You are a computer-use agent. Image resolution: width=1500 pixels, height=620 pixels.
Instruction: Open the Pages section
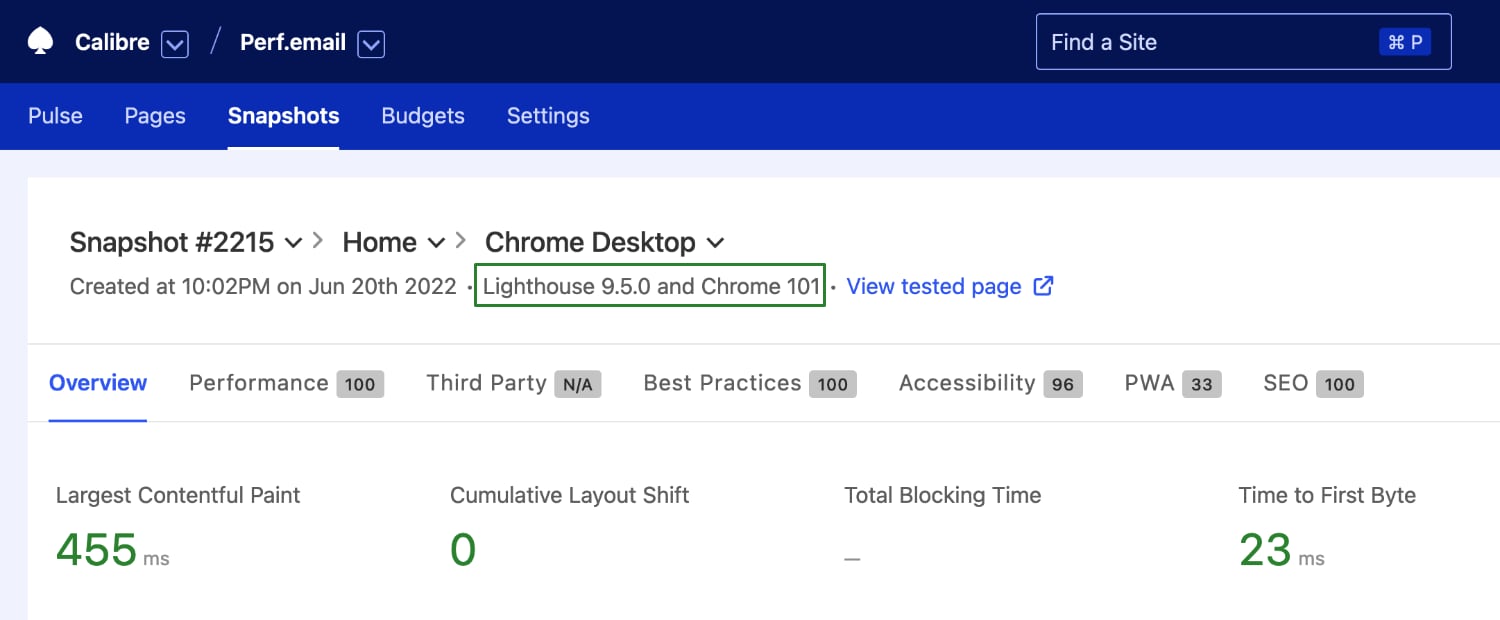tap(154, 116)
